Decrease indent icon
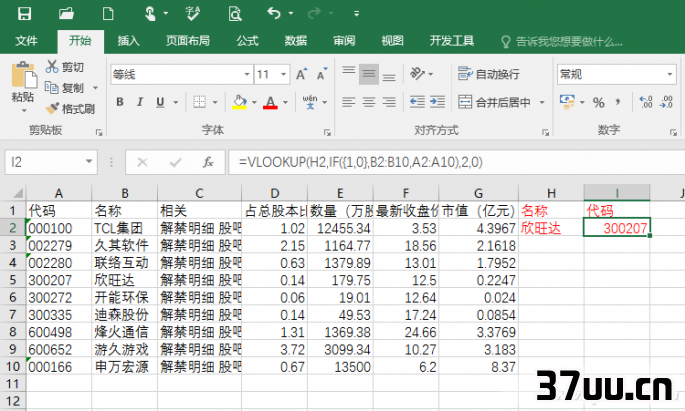This screenshot has width=685, height=411. (x=417, y=102)
